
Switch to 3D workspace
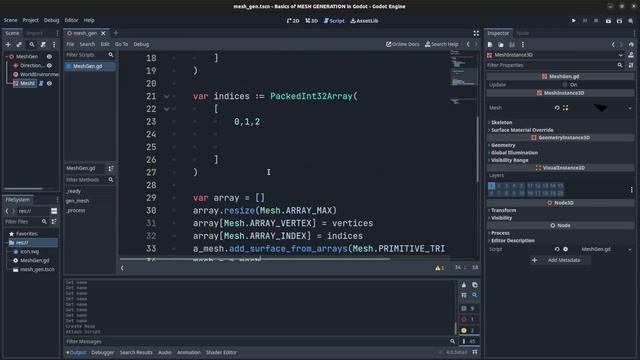point(311,20)
